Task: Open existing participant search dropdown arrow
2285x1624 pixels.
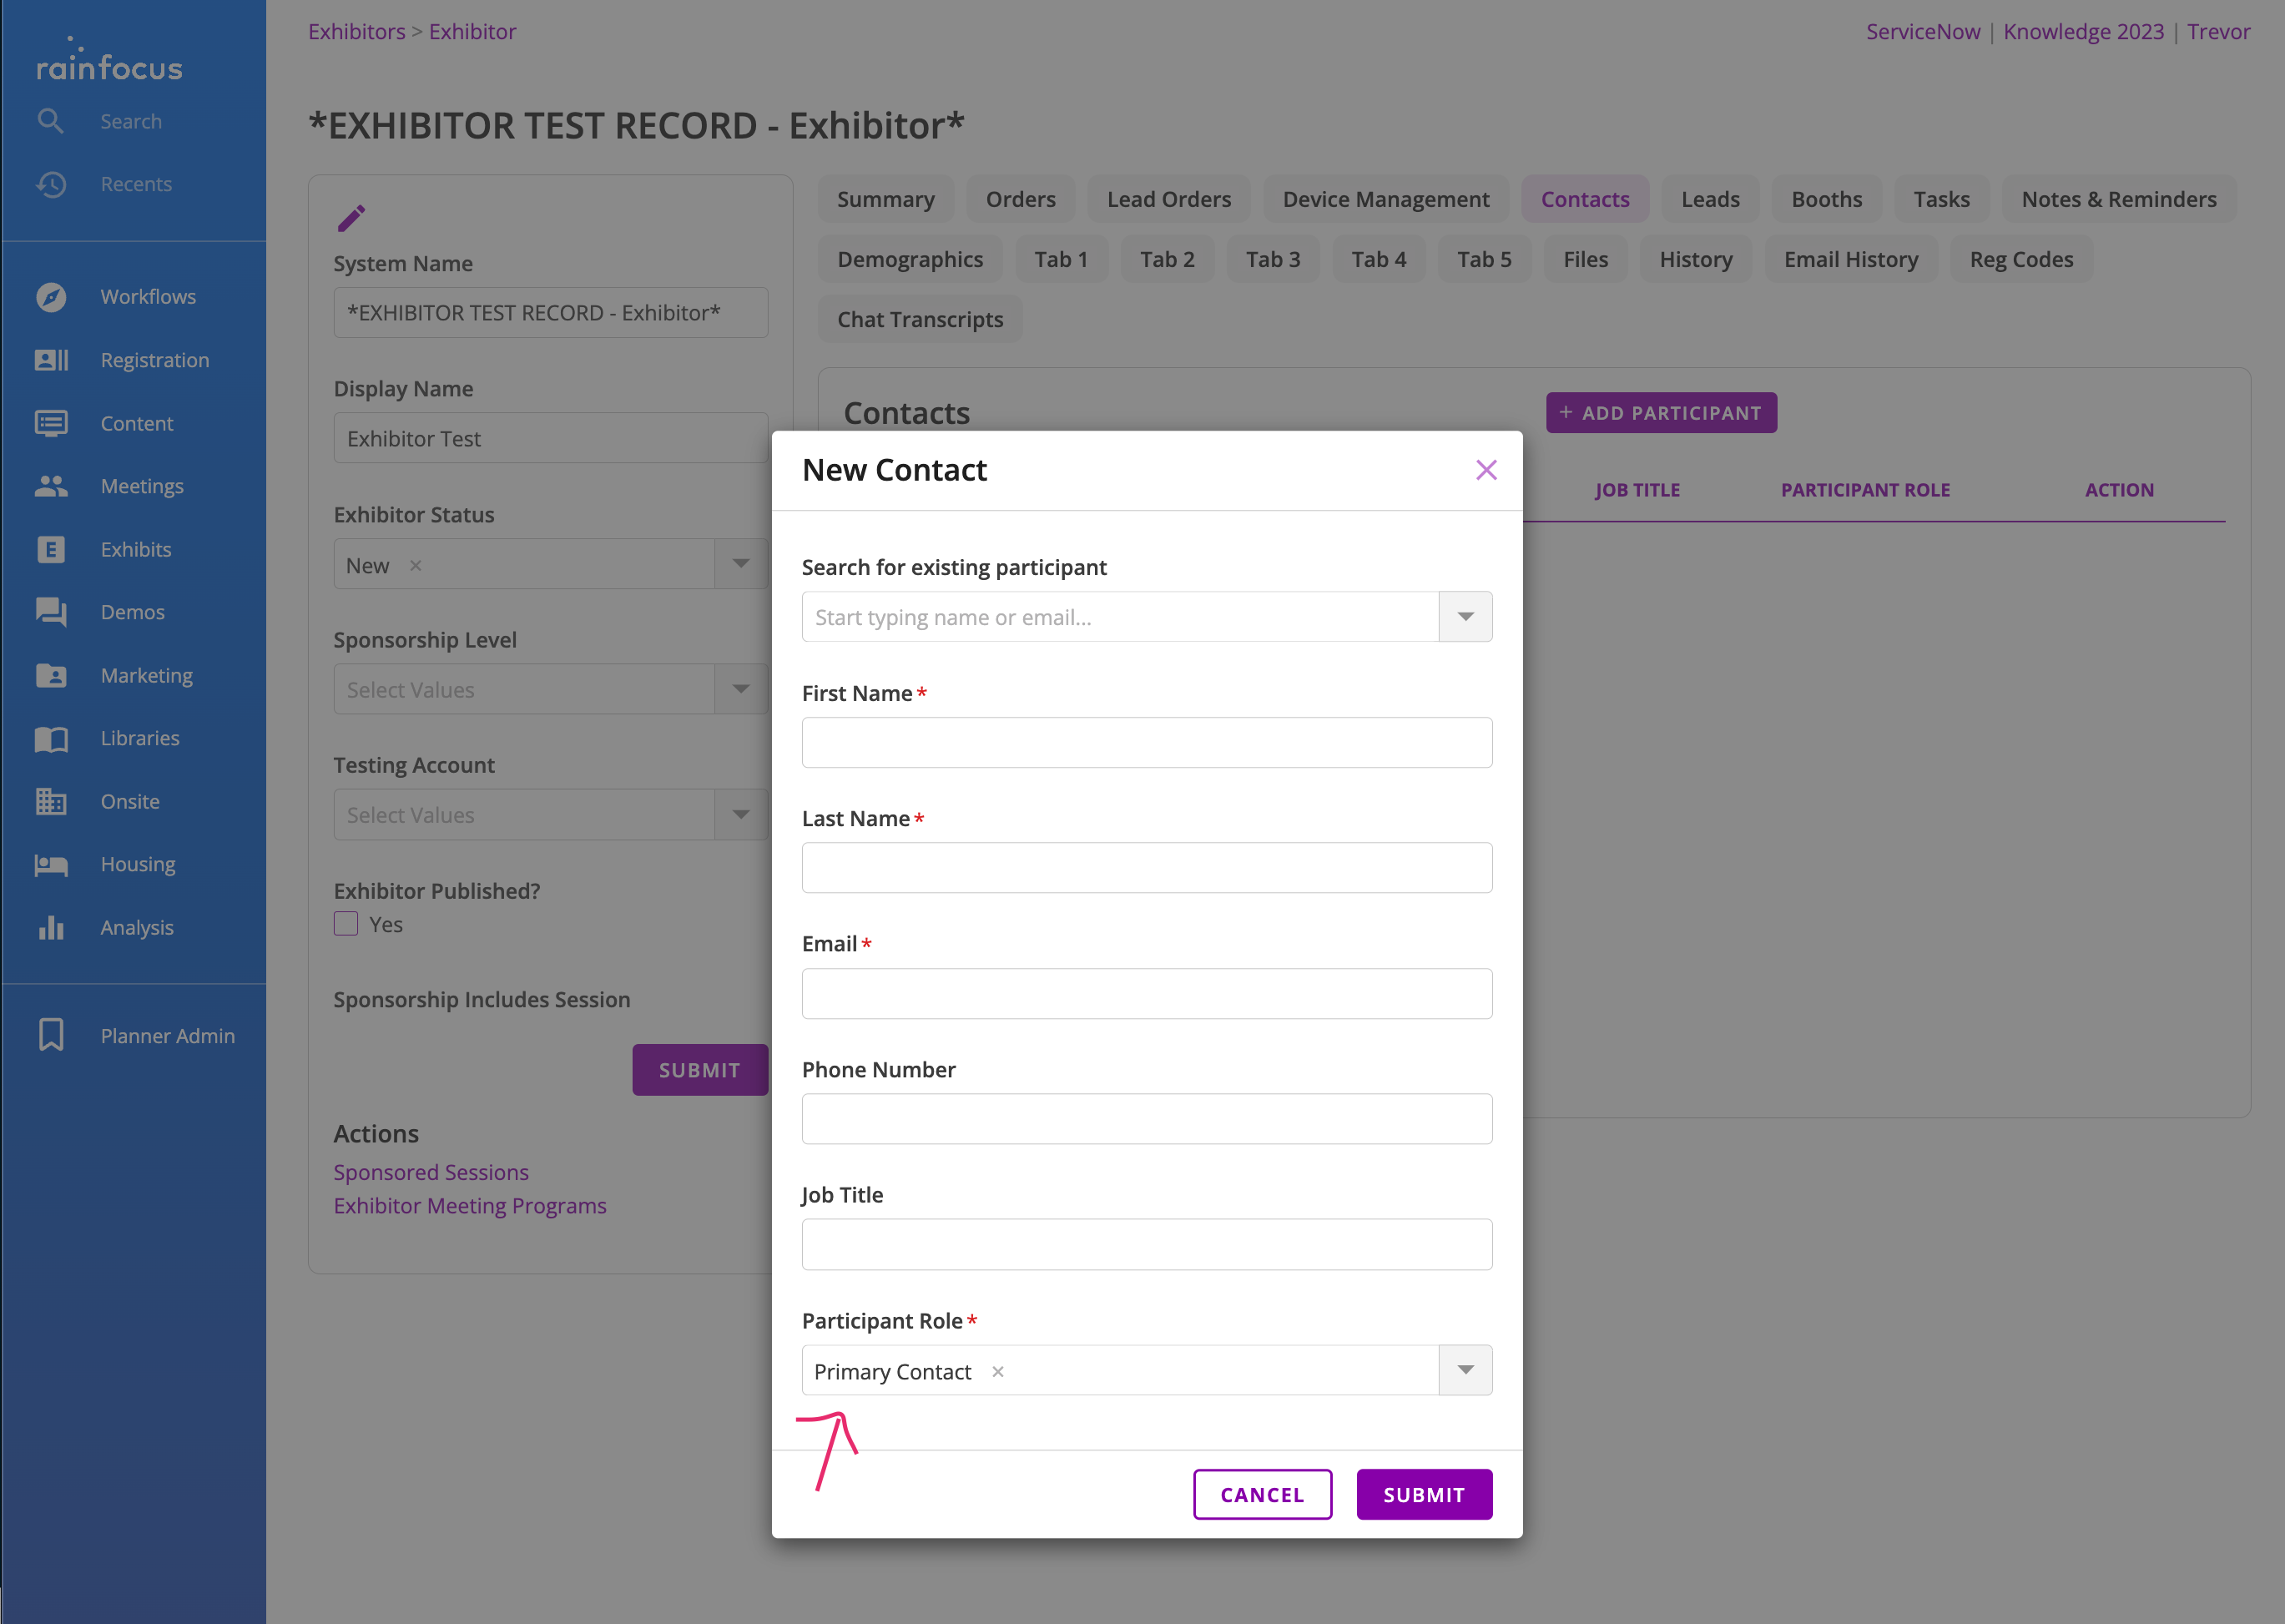Action: coord(1465,617)
